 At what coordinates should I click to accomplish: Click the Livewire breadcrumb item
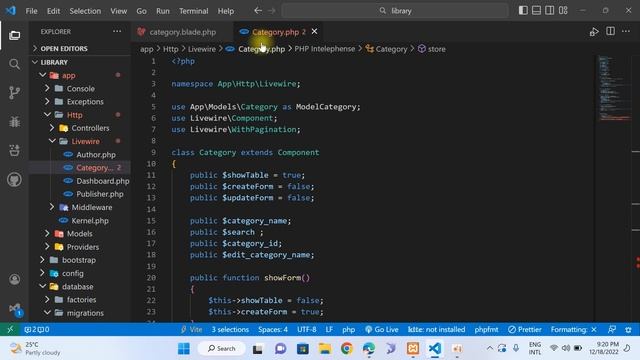[x=202, y=49]
